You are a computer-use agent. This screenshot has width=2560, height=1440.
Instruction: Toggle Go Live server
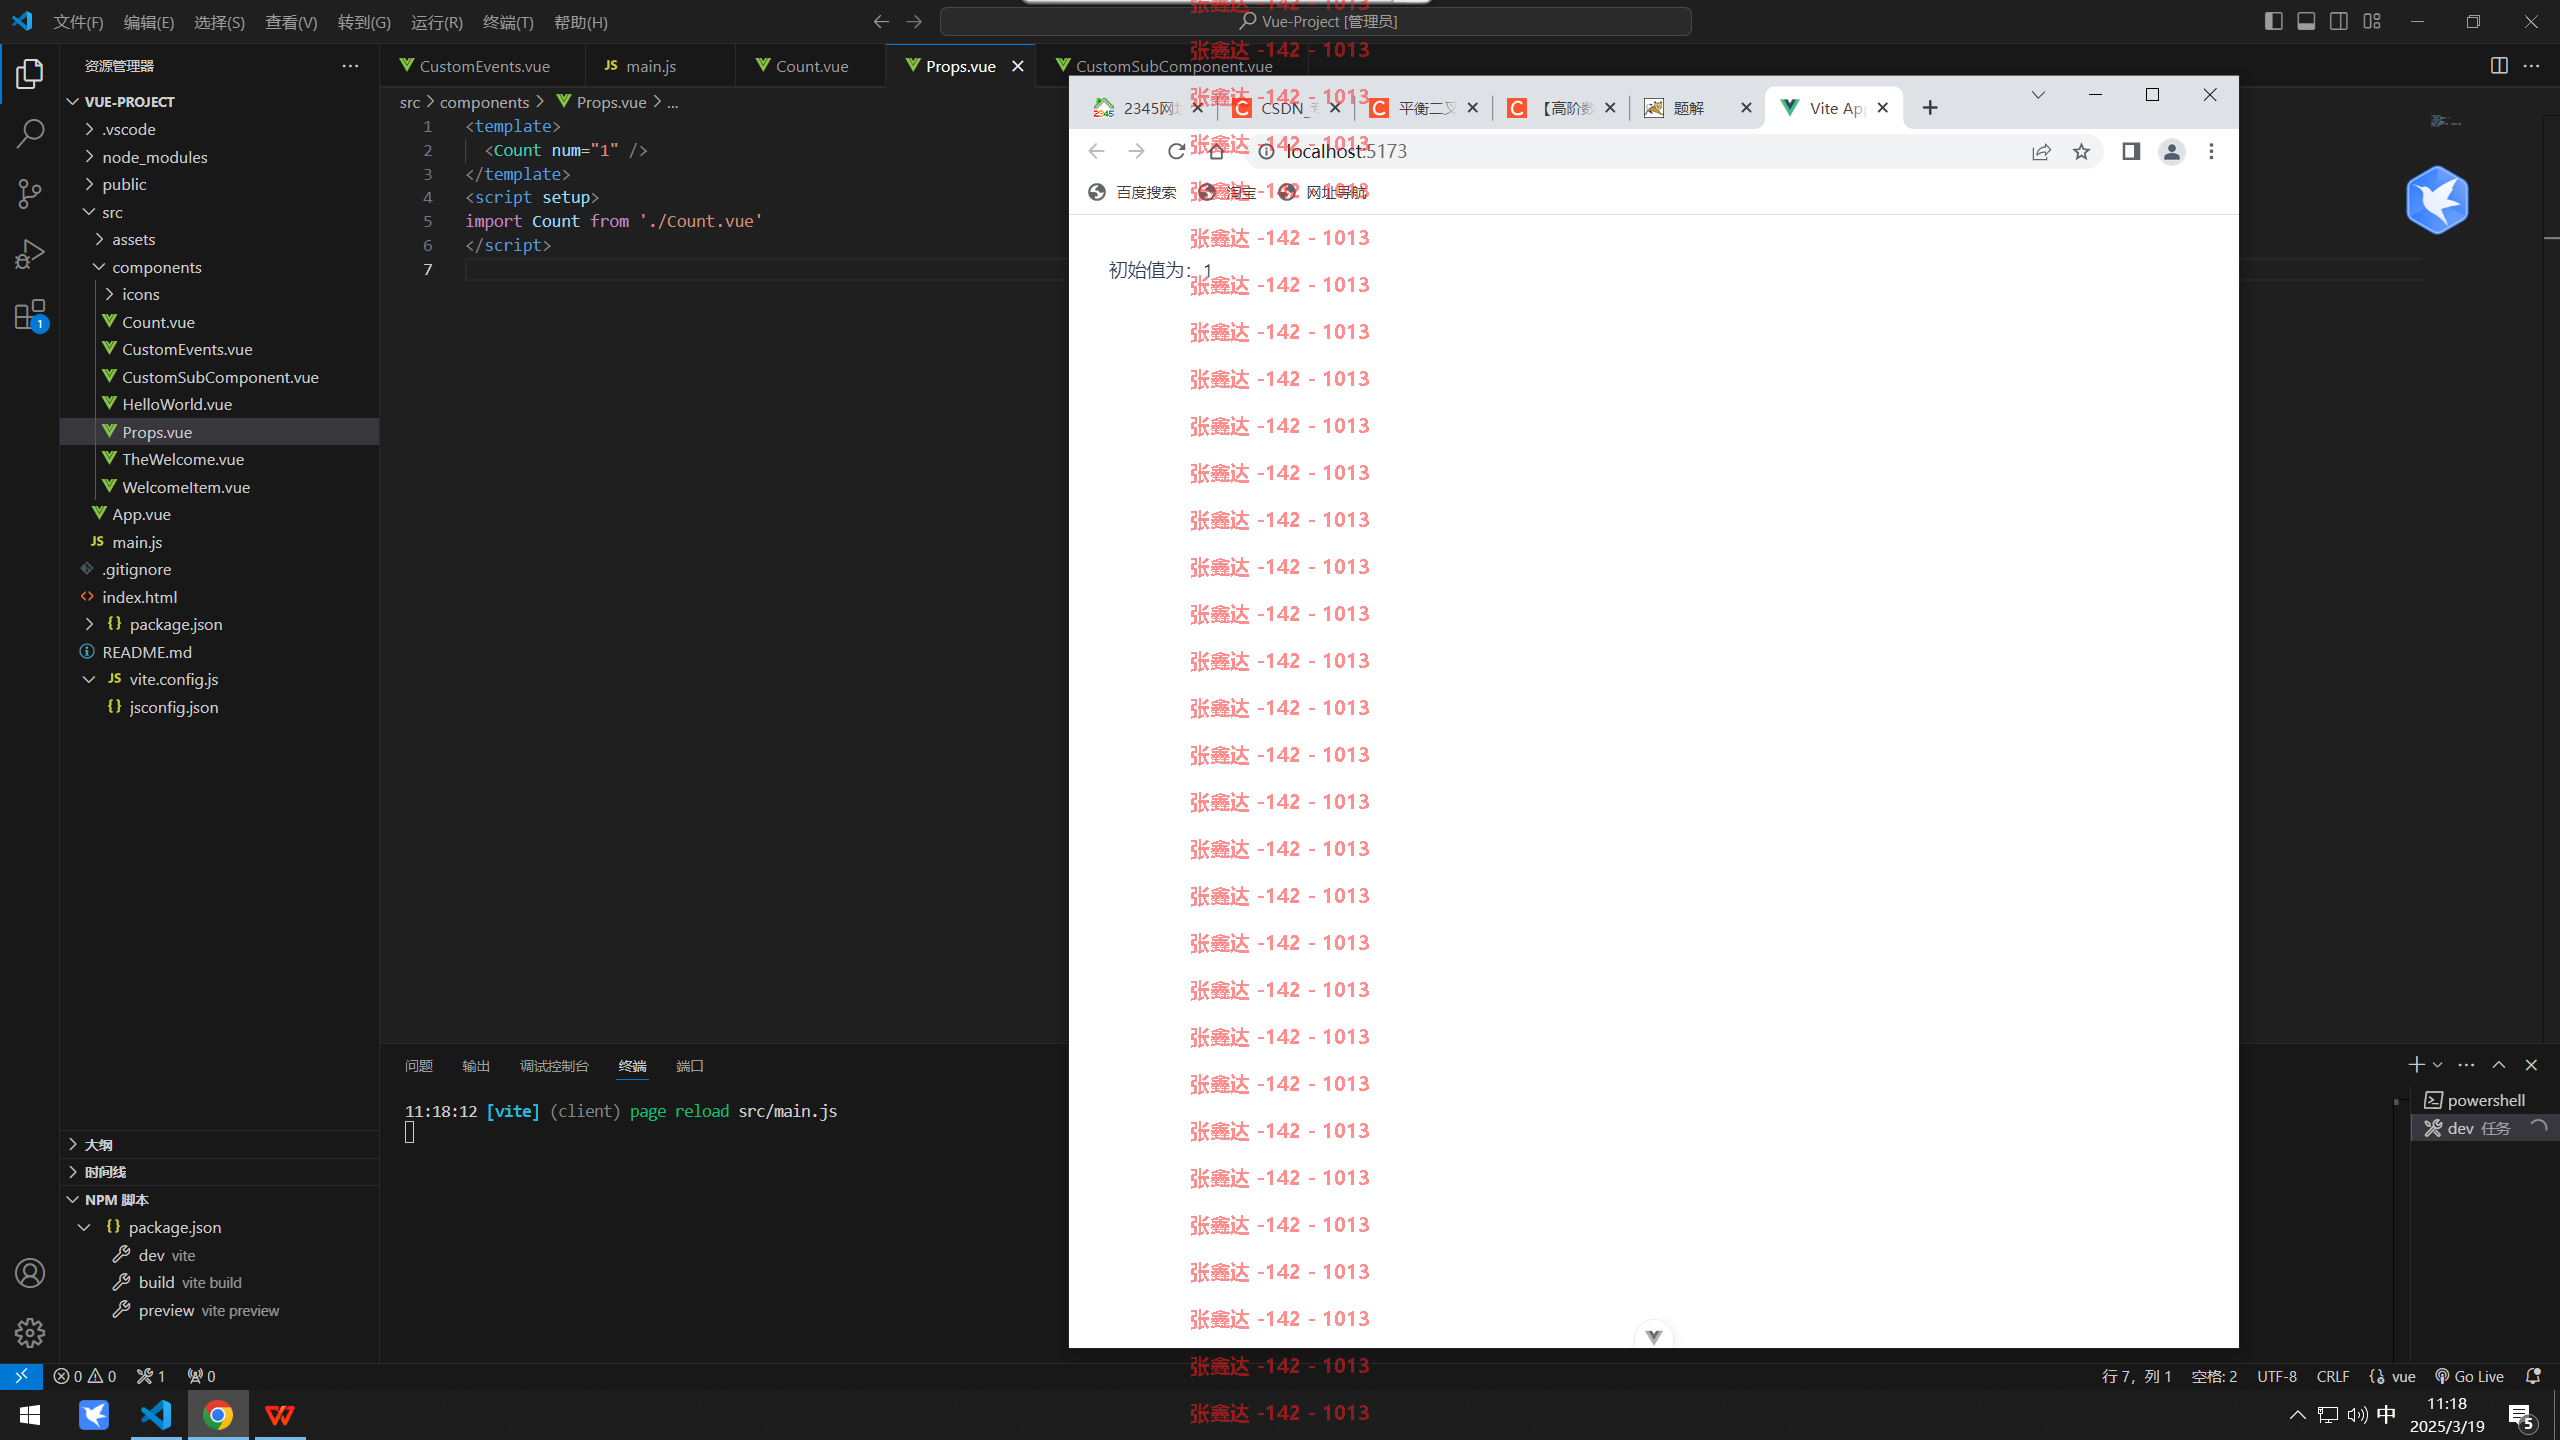point(2469,1376)
